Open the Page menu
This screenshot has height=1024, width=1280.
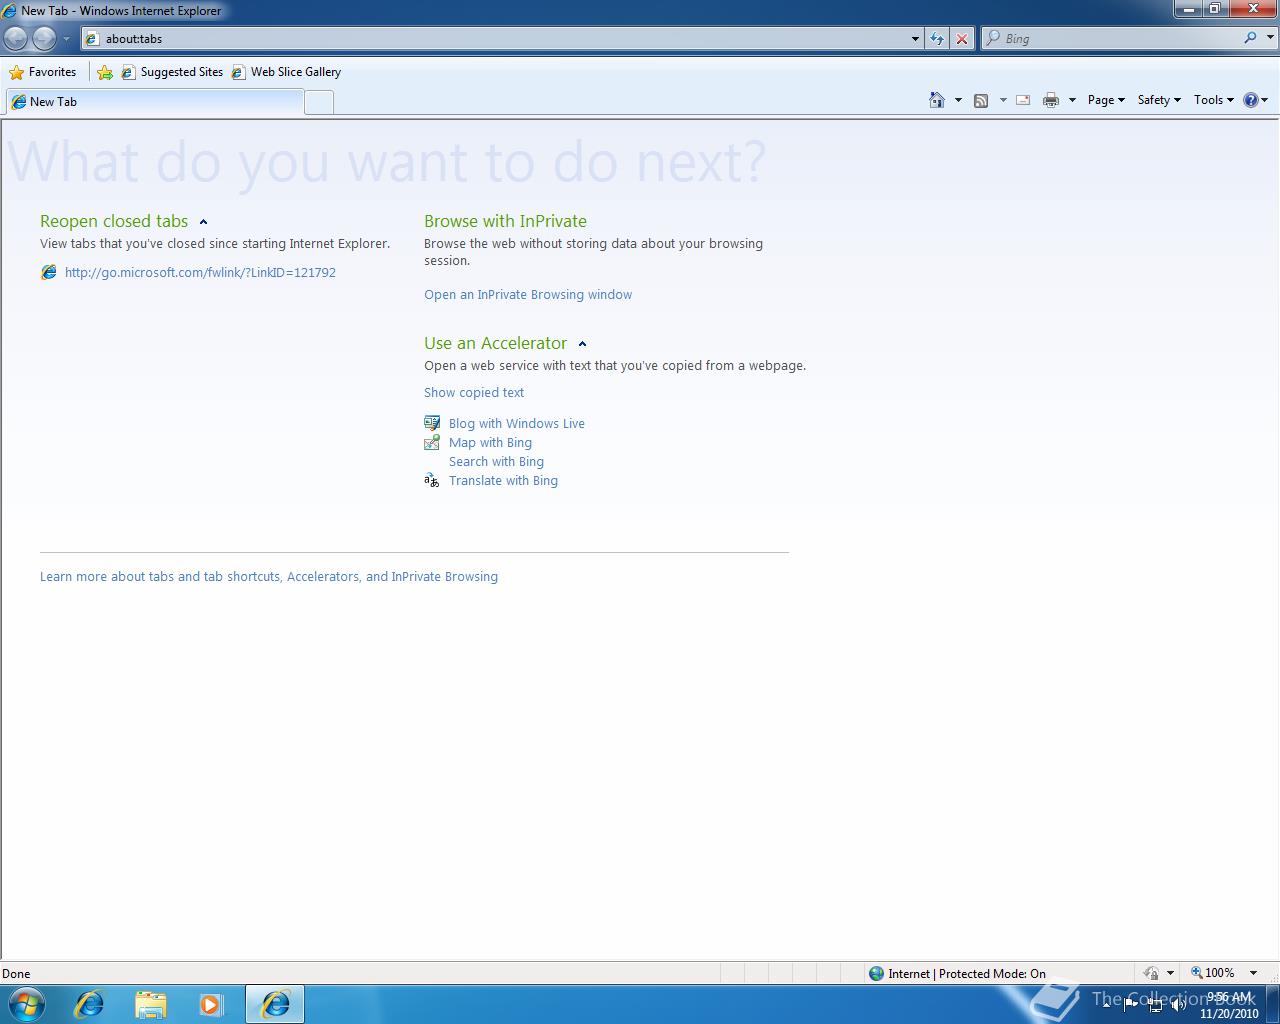click(x=1106, y=100)
